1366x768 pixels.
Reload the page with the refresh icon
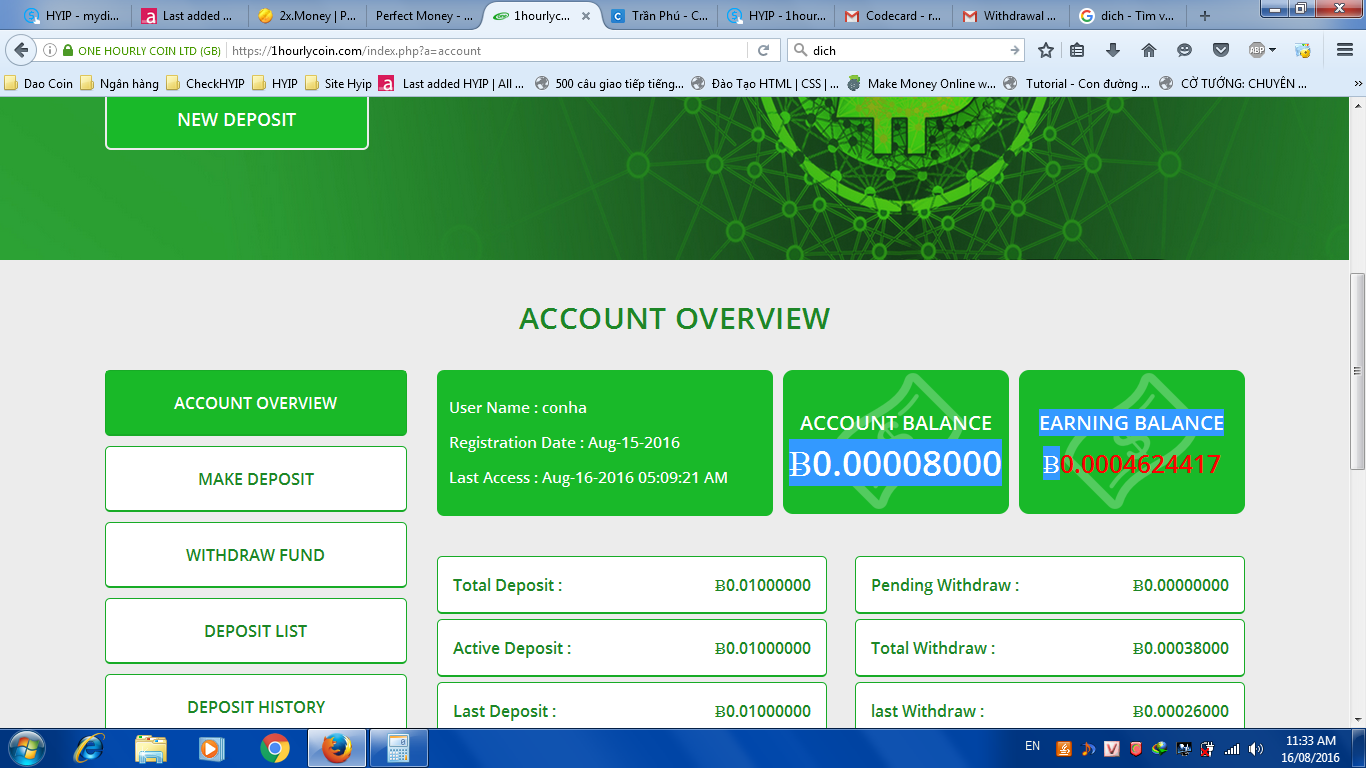[763, 50]
